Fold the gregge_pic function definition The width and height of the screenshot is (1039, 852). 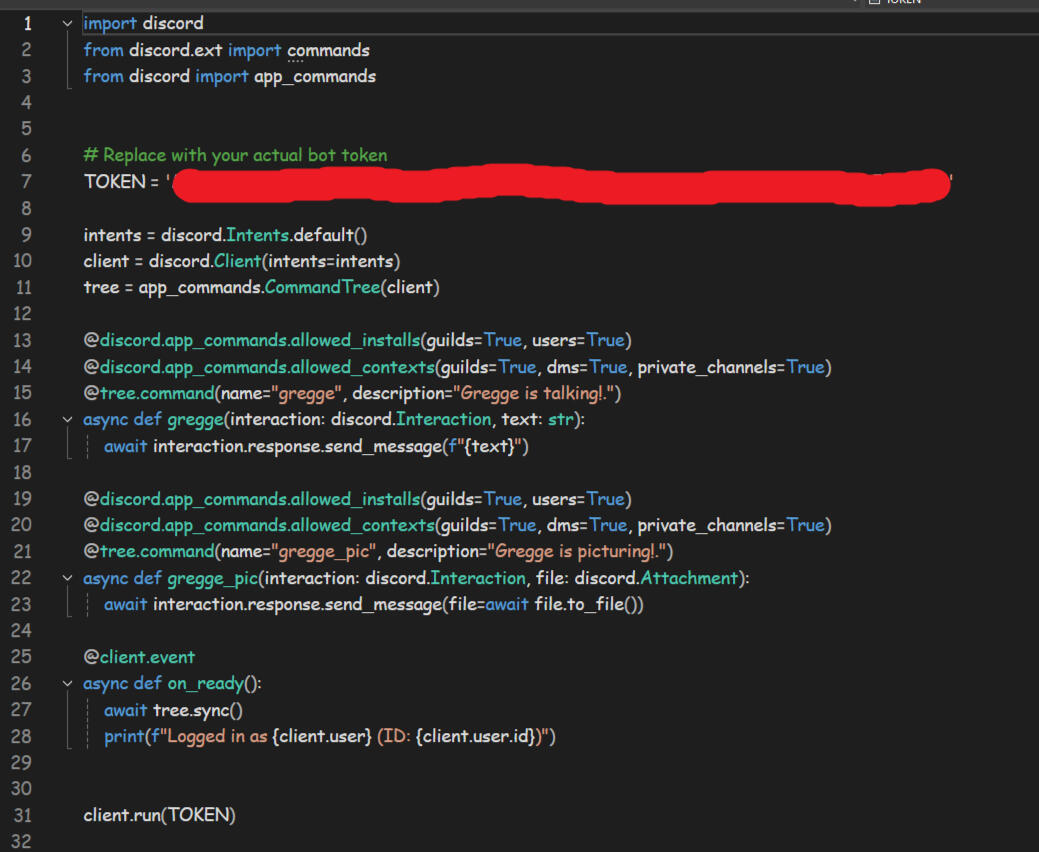pyautogui.click(x=67, y=578)
